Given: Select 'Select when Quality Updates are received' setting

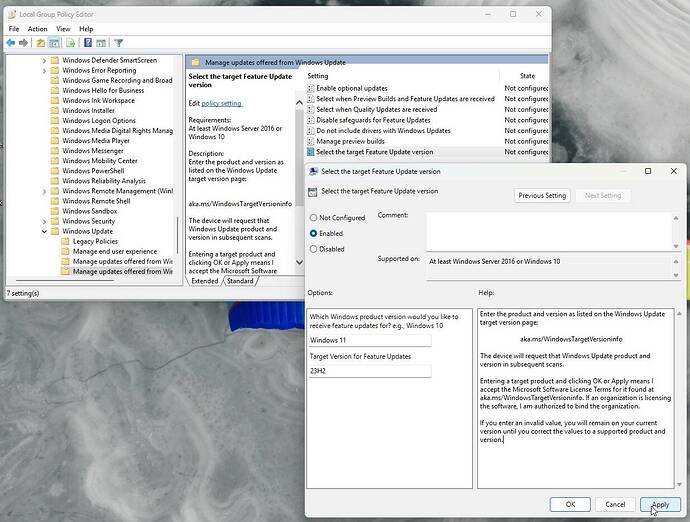Looking at the screenshot, I should 377,110.
